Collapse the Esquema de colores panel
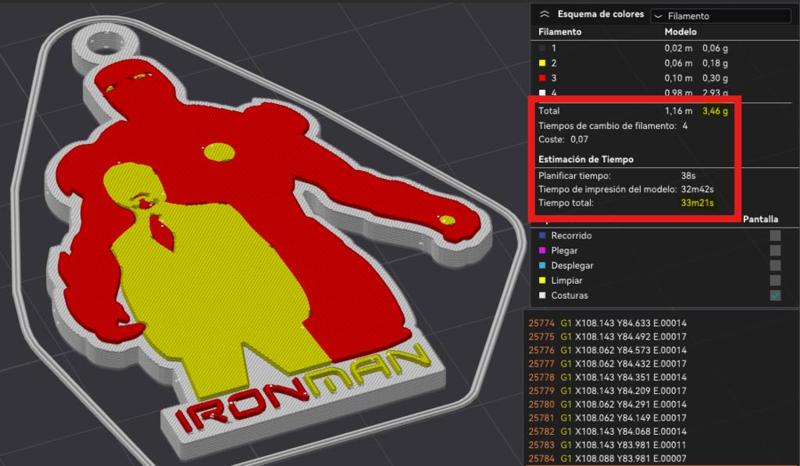 point(544,15)
